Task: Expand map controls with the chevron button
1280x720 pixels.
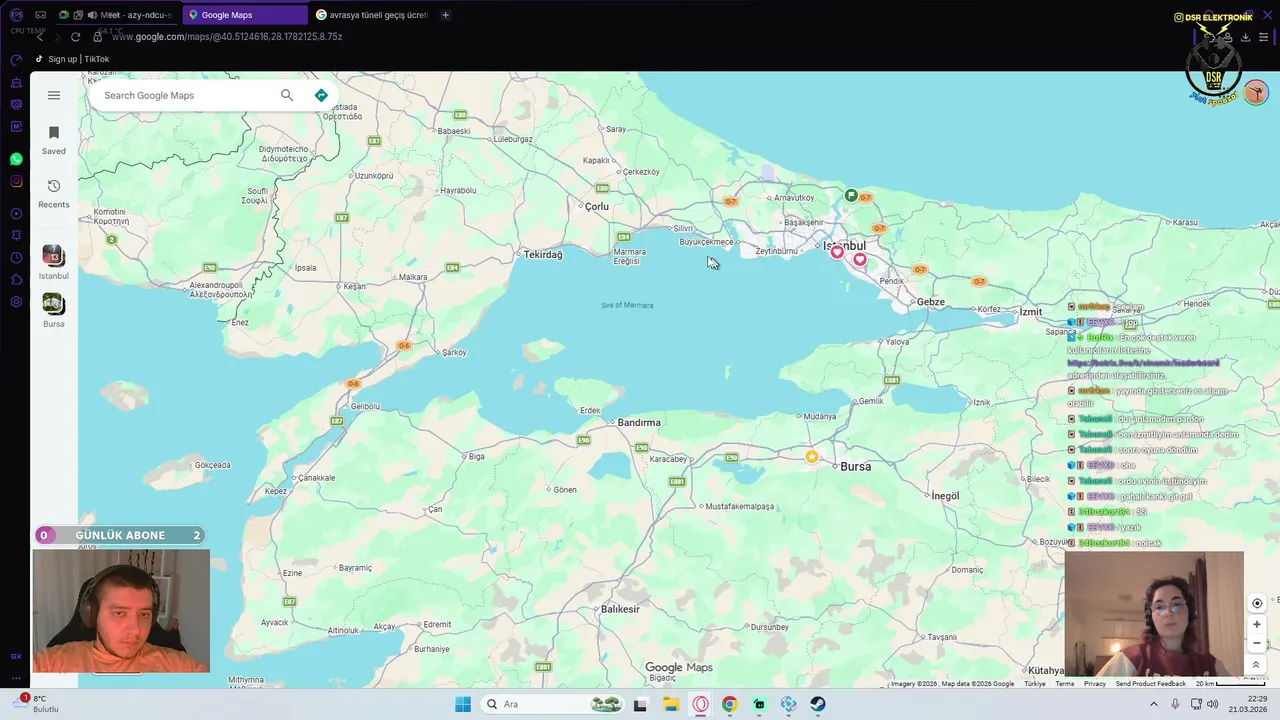Action: [x=1256, y=665]
